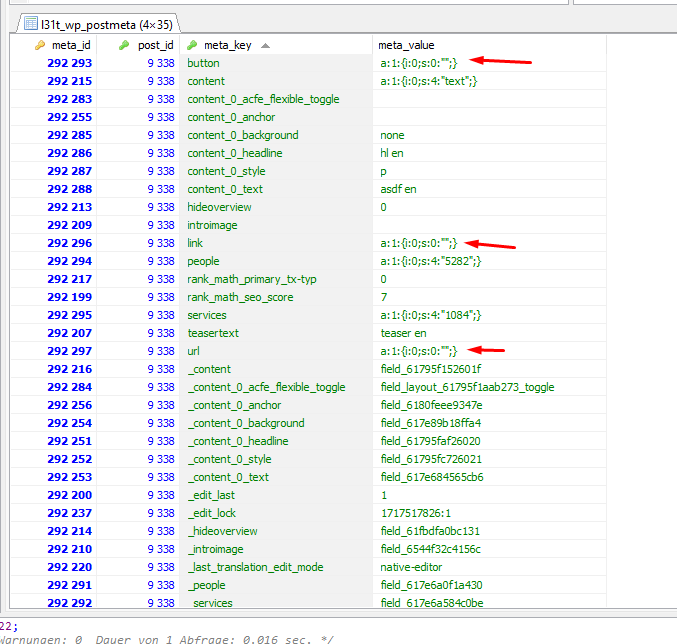Click the table icon on the l31t_wp_postmeta tab
Image resolution: width=677 pixels, height=644 pixels.
(x=31, y=23)
